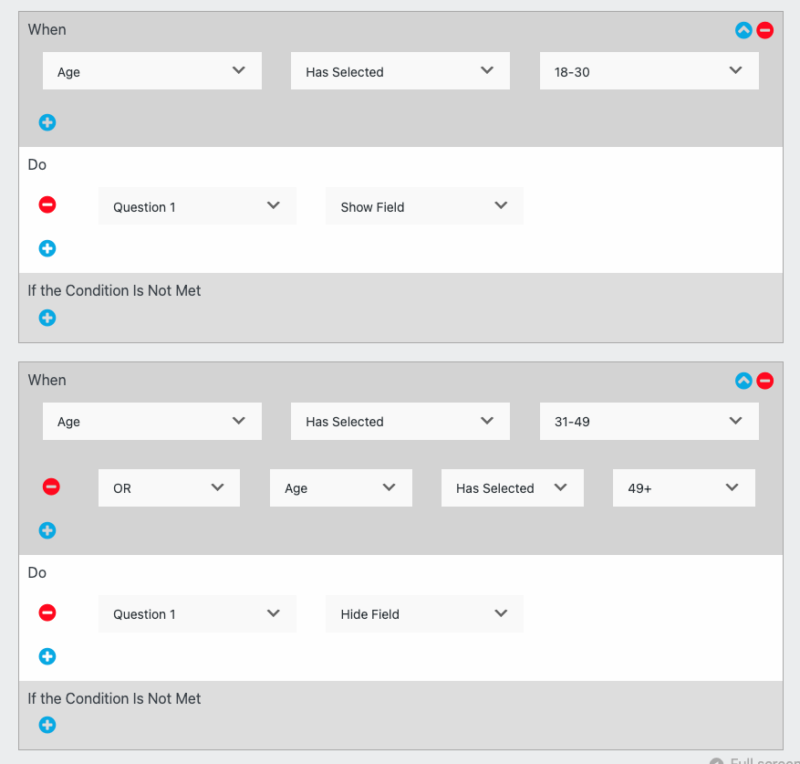Screen dimensions: 800x764
Task: Collapse the first When condition block
Action: coord(743,30)
